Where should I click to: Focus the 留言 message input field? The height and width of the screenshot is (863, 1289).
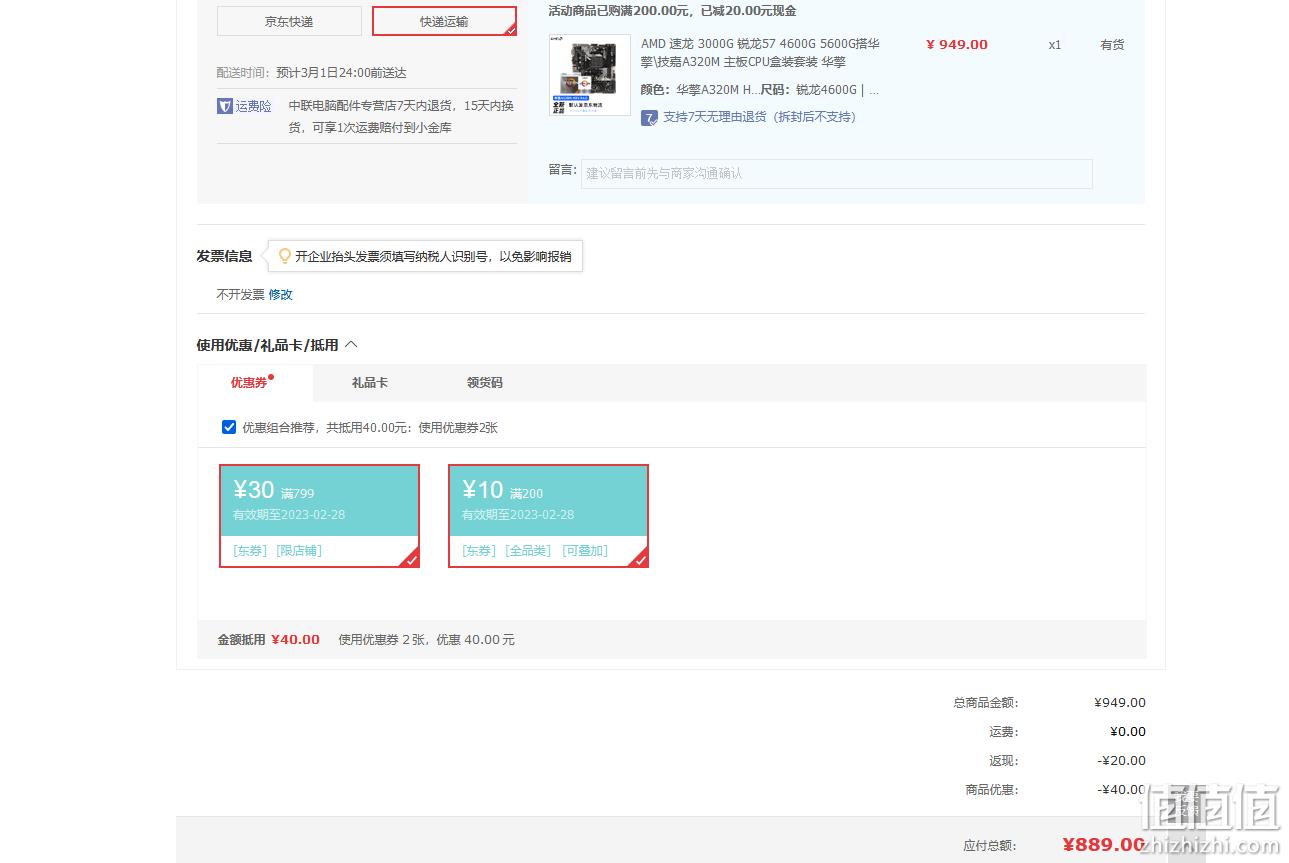click(x=837, y=173)
